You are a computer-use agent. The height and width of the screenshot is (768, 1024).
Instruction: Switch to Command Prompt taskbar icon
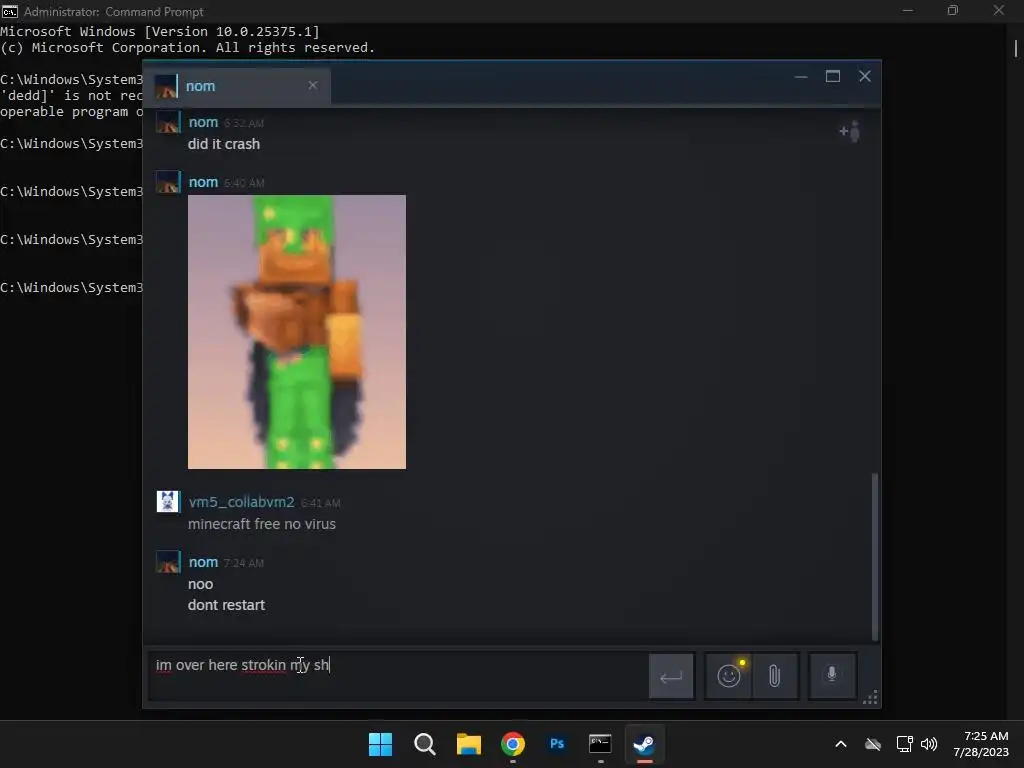[x=600, y=744]
